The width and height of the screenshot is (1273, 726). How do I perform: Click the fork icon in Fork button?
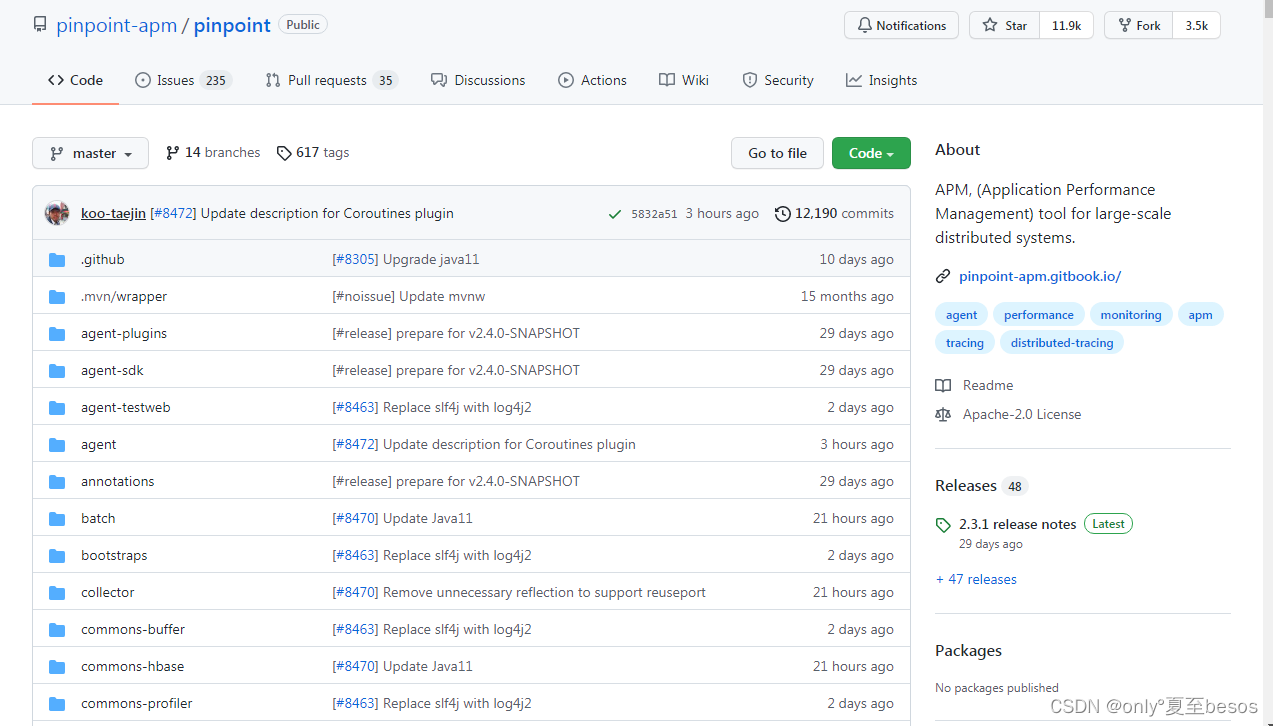point(1124,26)
